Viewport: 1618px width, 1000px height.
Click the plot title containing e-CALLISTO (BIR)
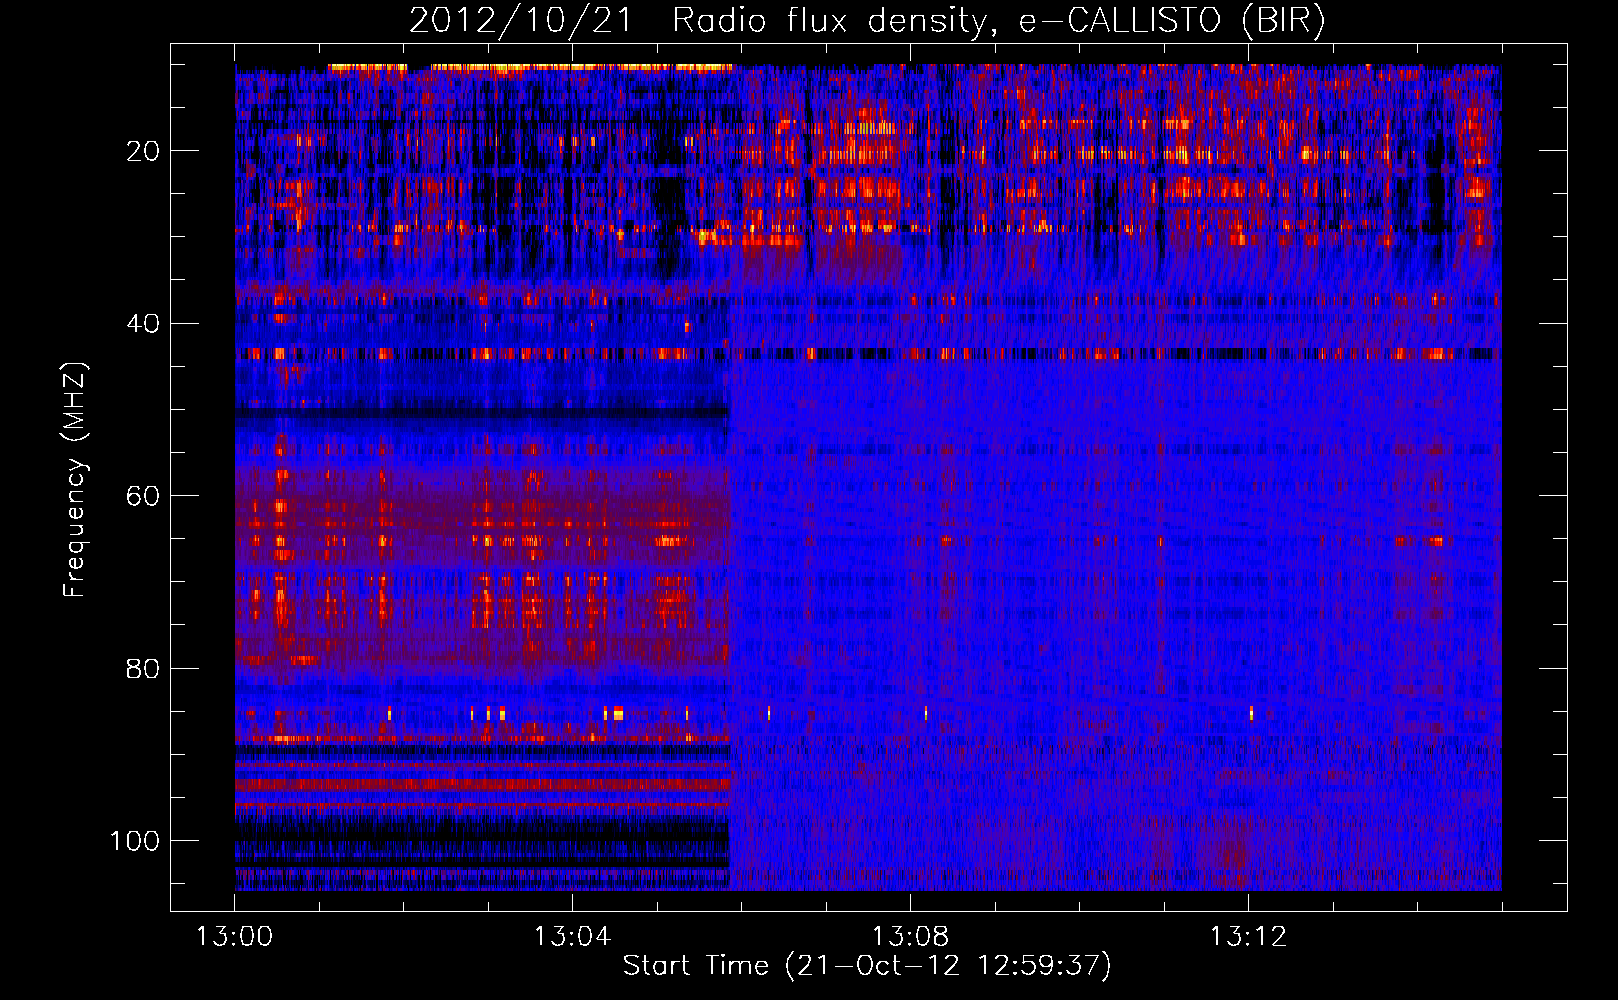click(x=867, y=21)
